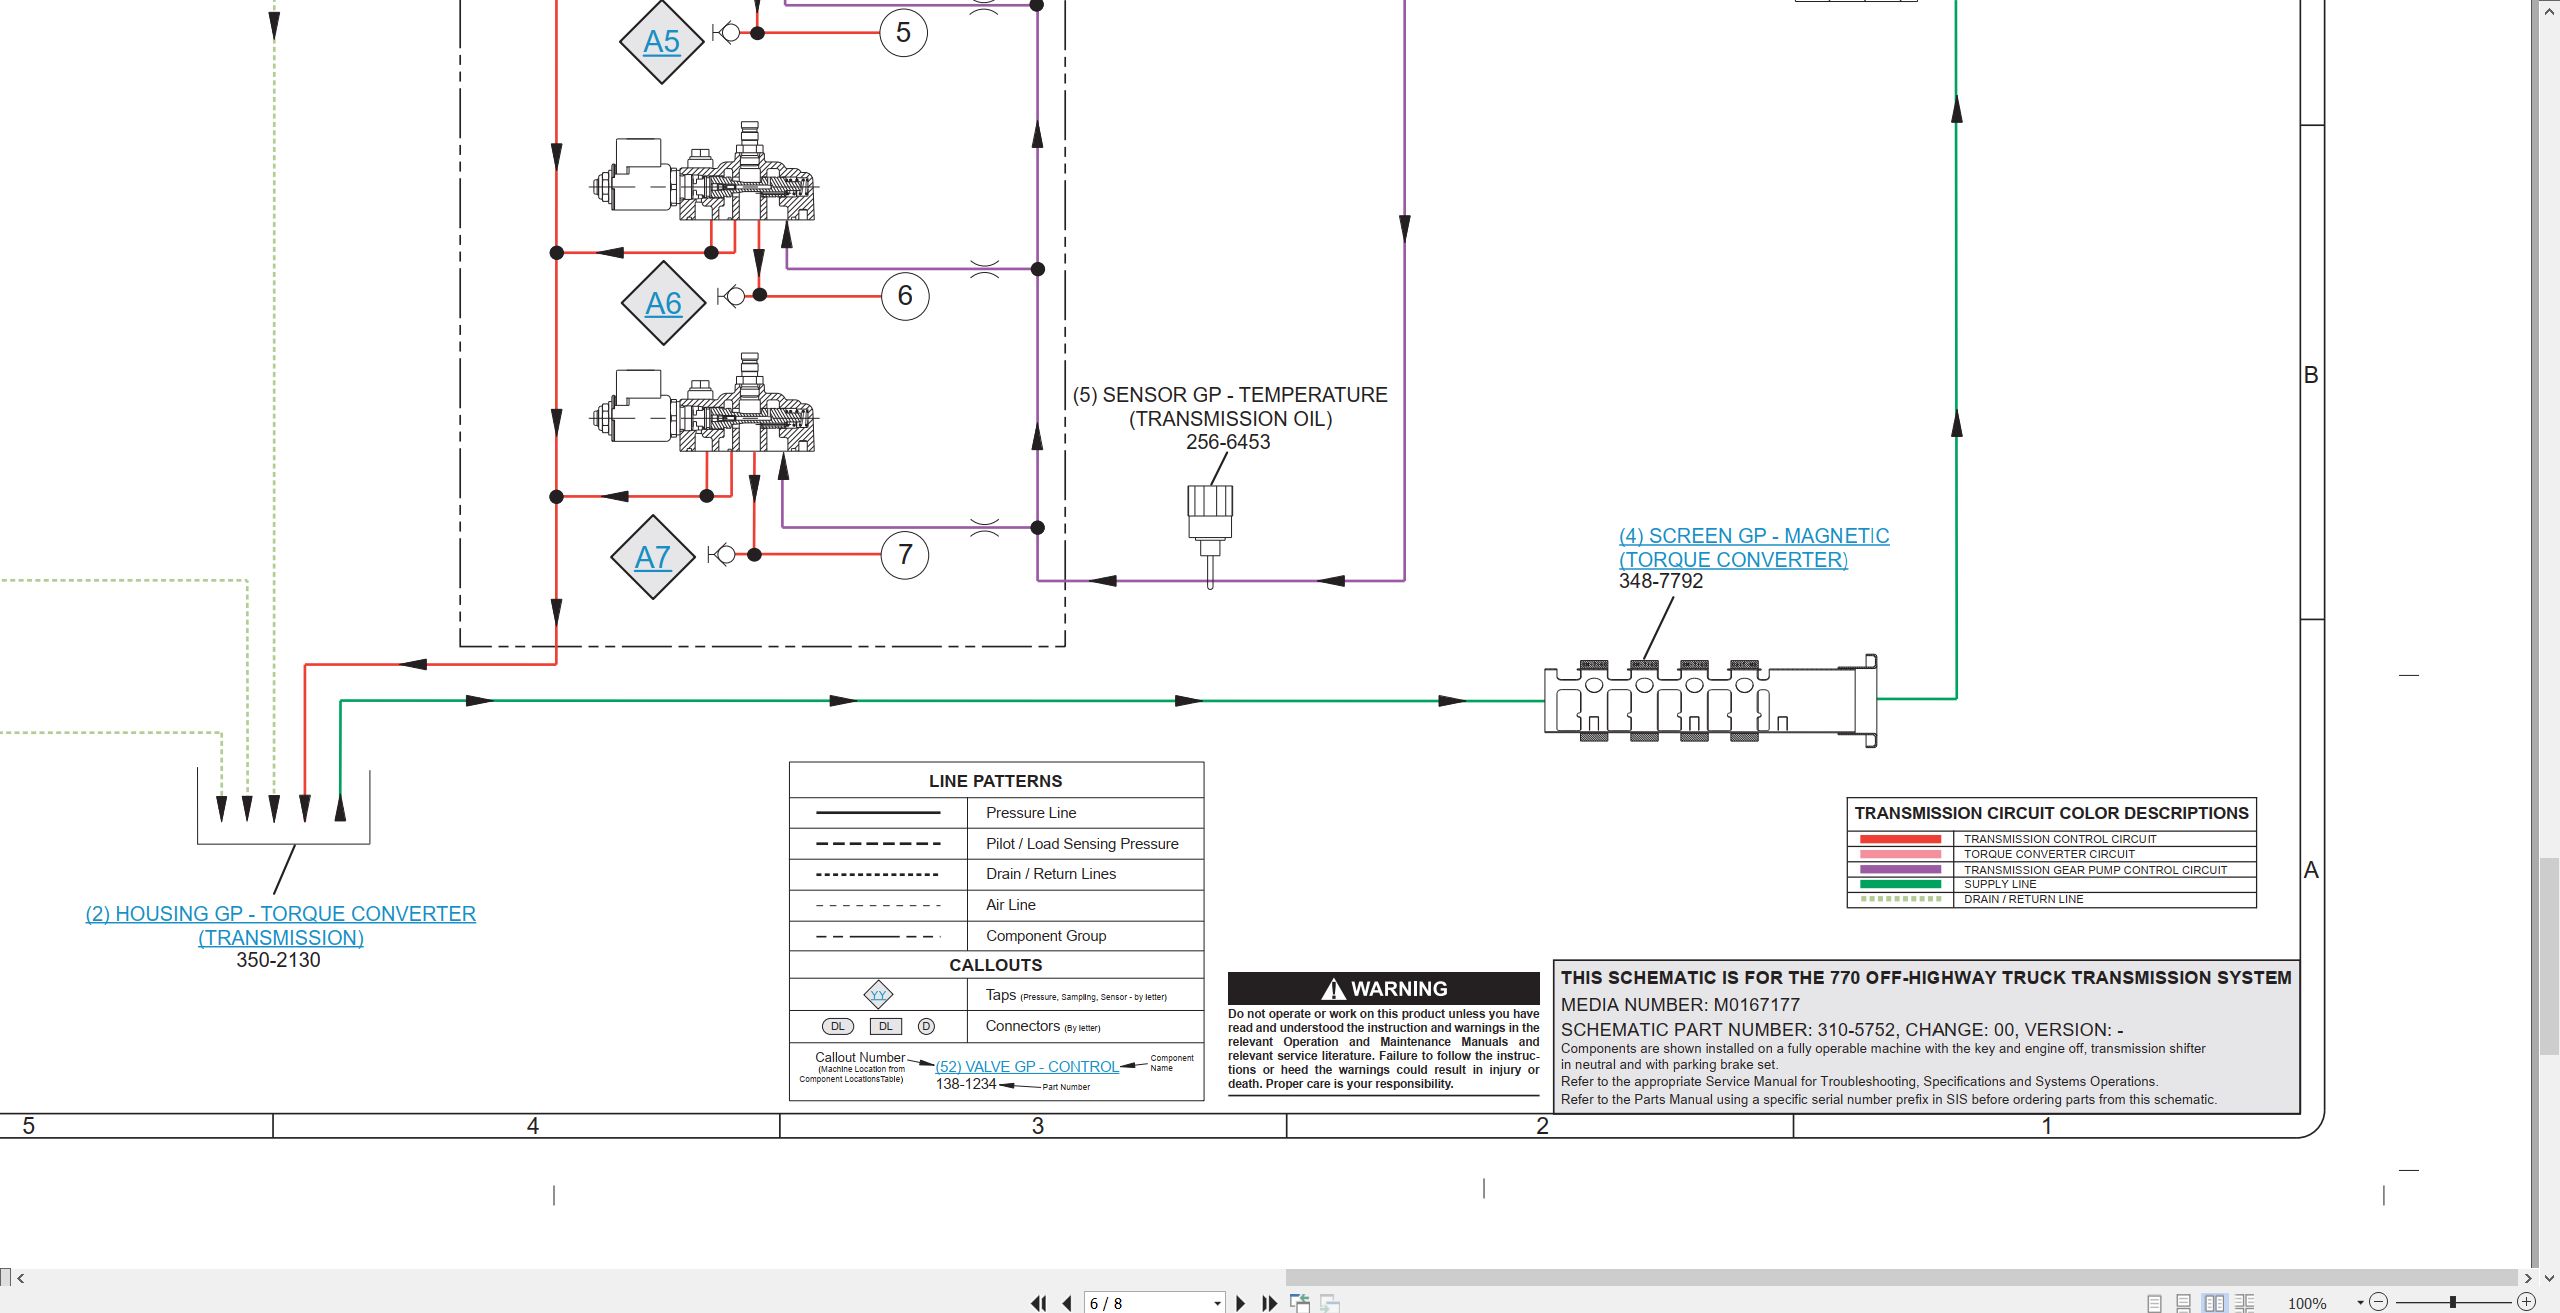Click the Pressure Line legend row

point(996,813)
